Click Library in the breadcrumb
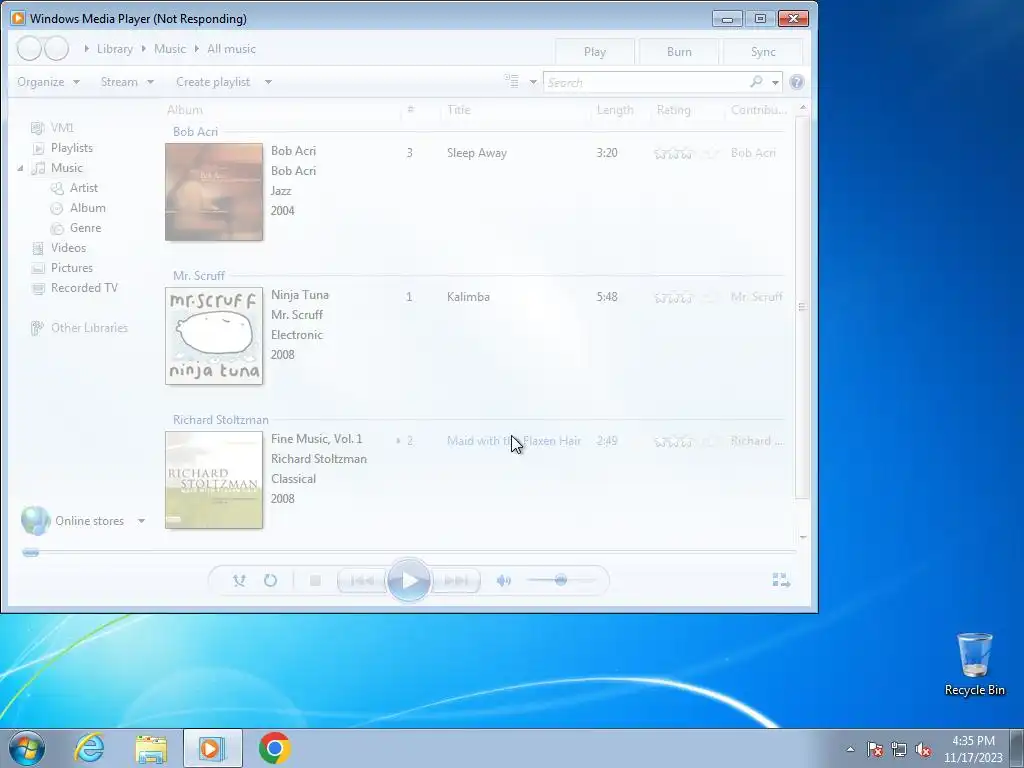 pyautogui.click(x=114, y=49)
